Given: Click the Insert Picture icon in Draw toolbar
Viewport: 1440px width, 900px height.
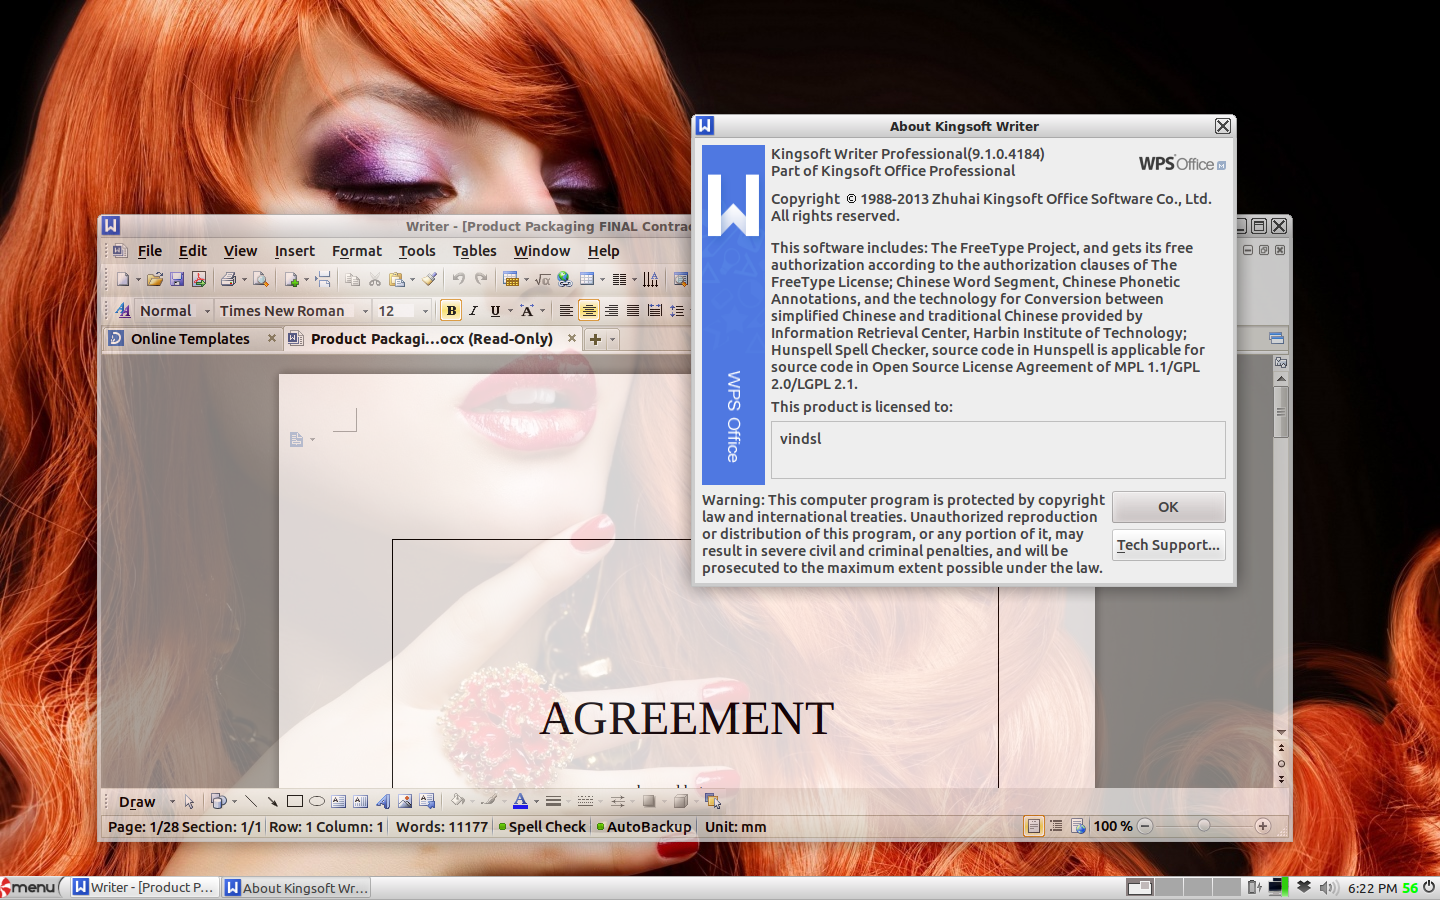Looking at the screenshot, I should tap(405, 801).
